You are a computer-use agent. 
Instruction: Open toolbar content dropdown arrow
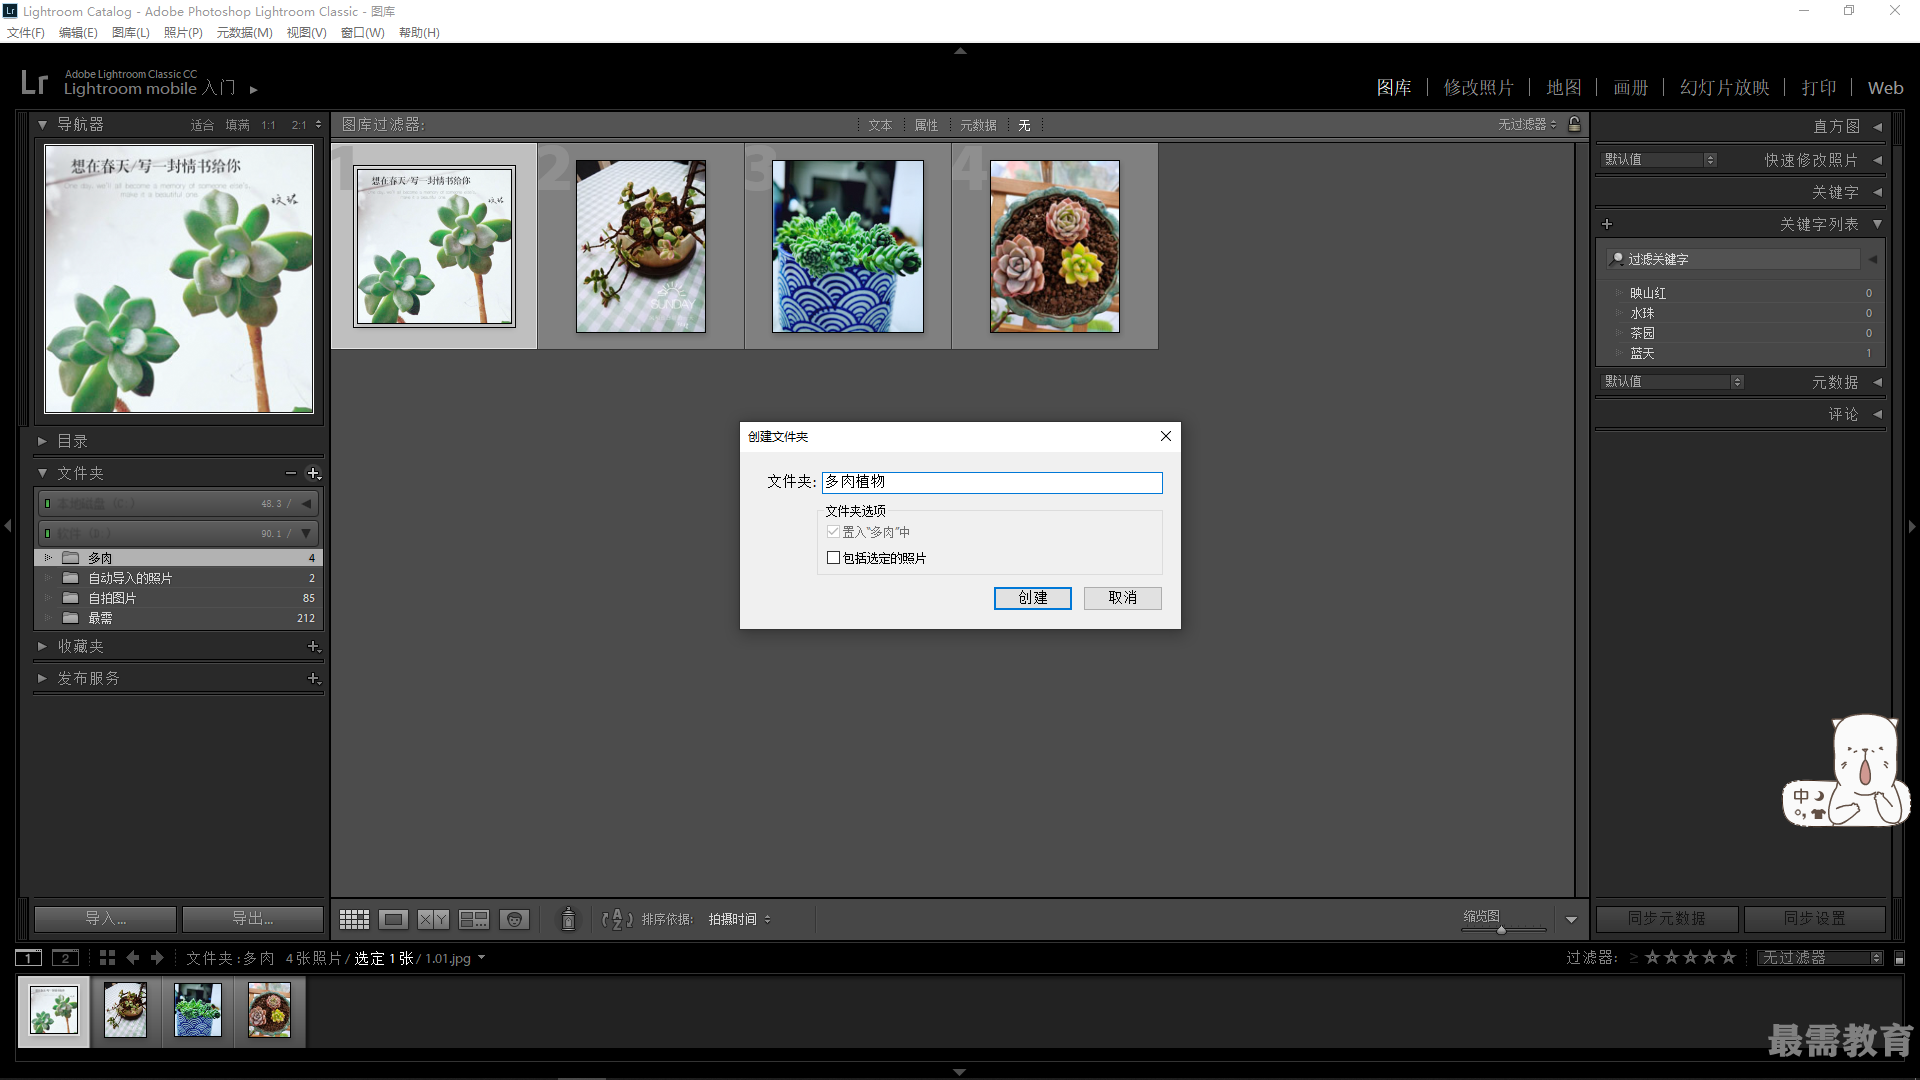[x=1571, y=920]
